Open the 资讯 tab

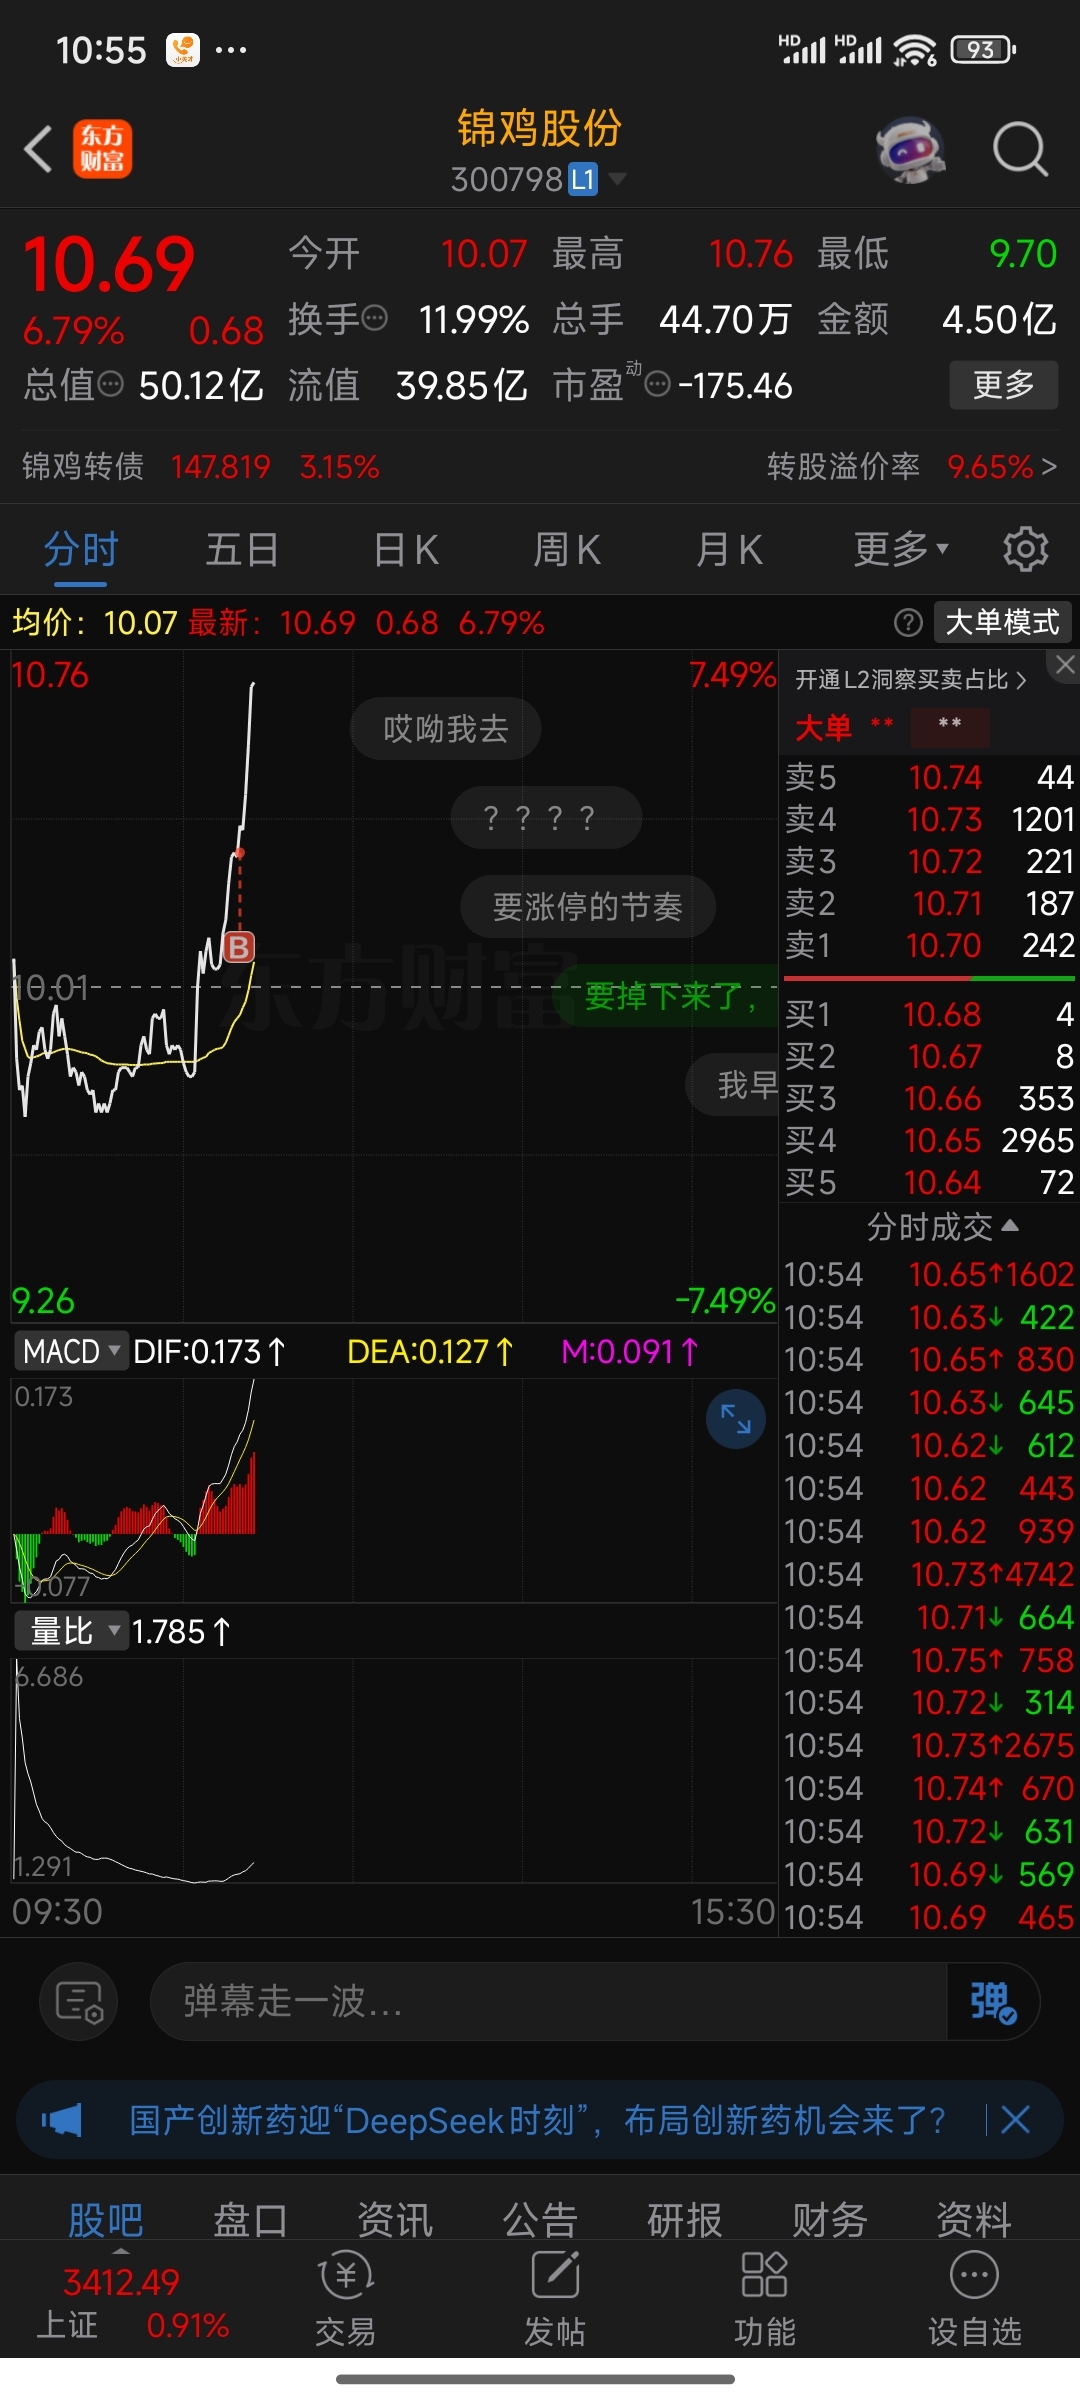pyautogui.click(x=395, y=2221)
